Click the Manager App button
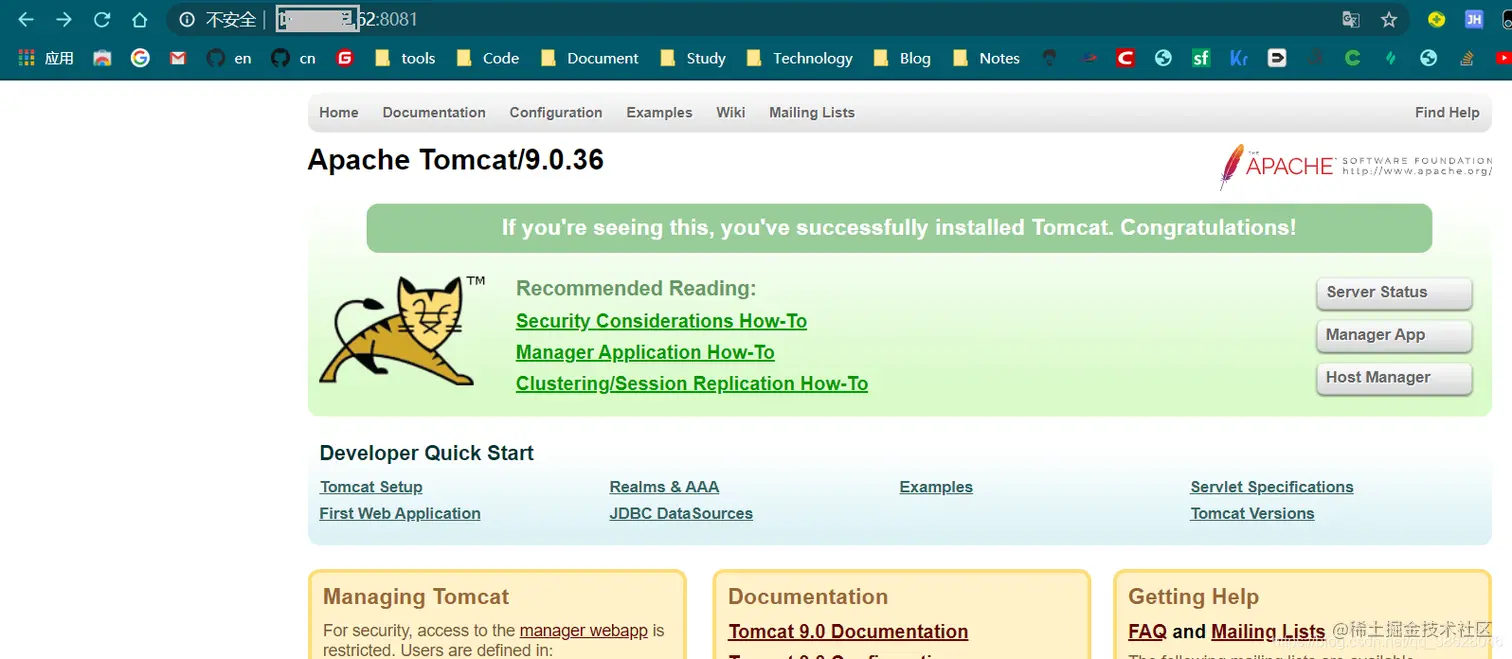 [1394, 336]
